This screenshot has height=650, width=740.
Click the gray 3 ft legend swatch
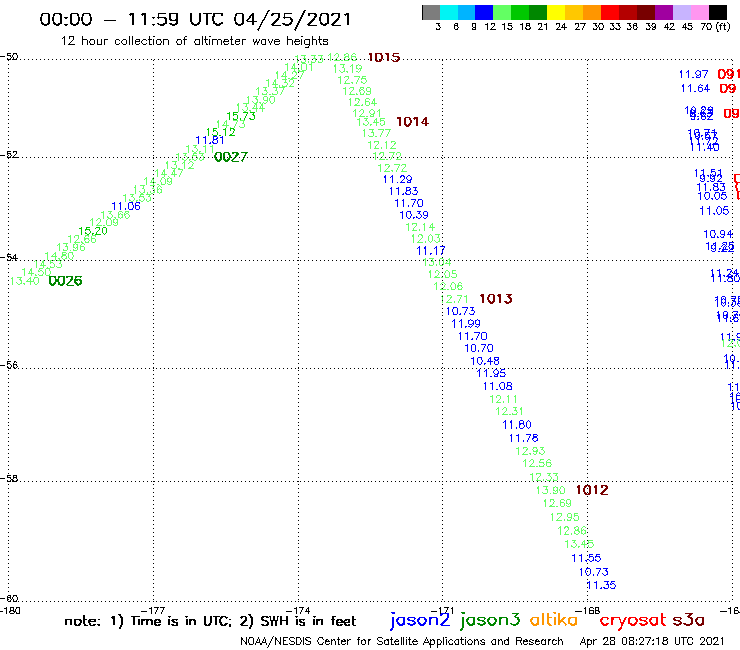tap(431, 12)
